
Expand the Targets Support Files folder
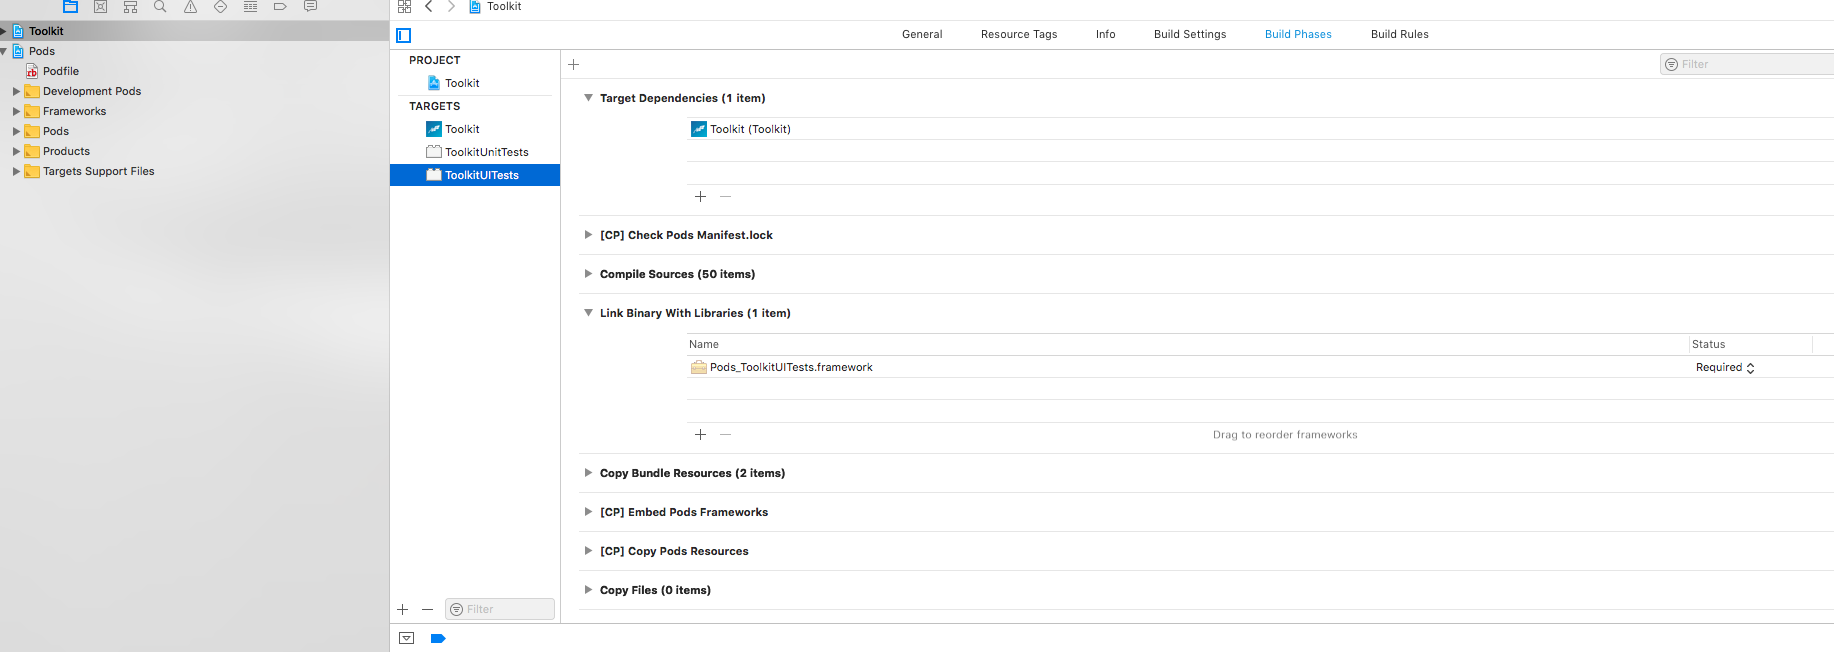click(16, 171)
